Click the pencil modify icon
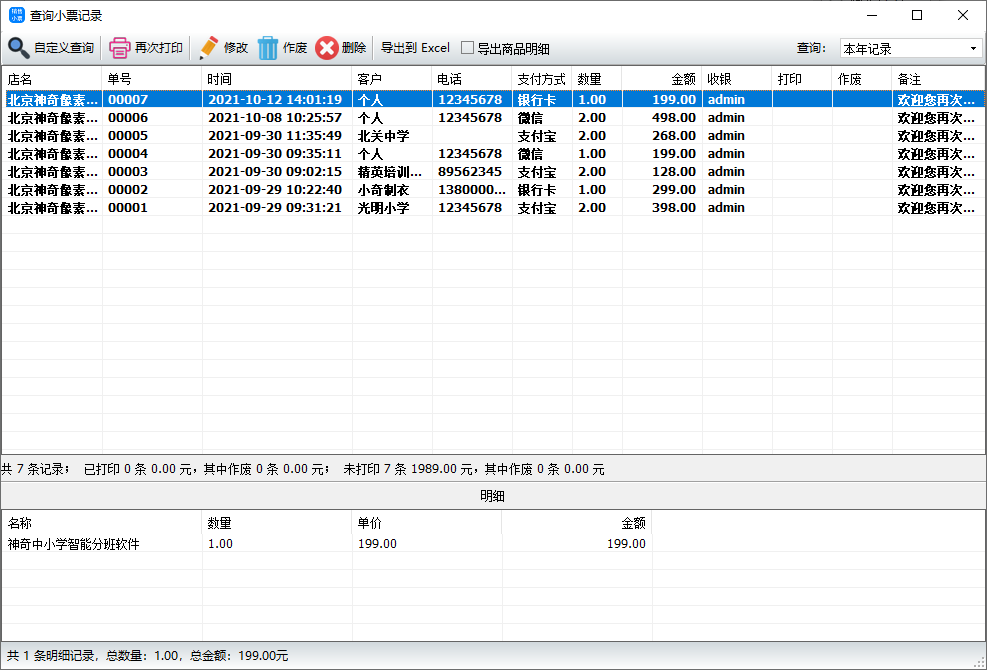 (208, 48)
